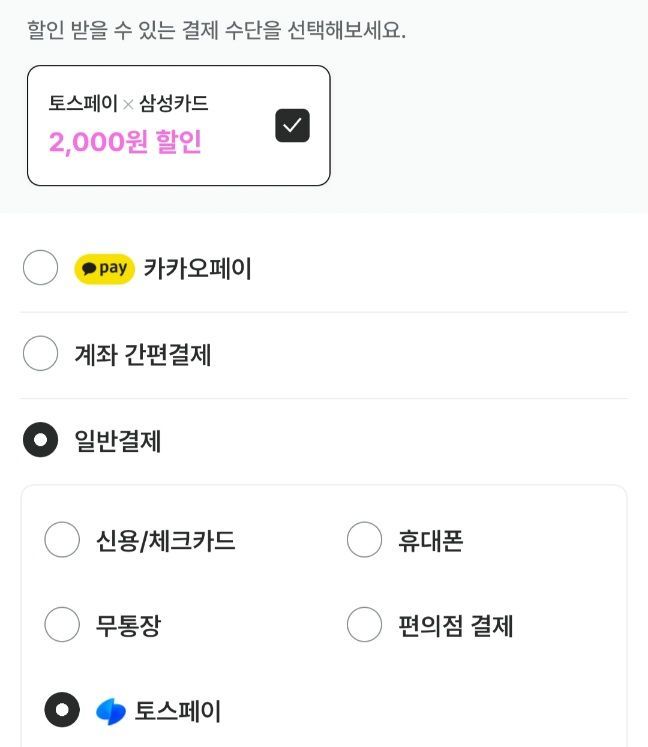Click the 토스페이 label beside the Toss logo
648x747 pixels.
178,711
